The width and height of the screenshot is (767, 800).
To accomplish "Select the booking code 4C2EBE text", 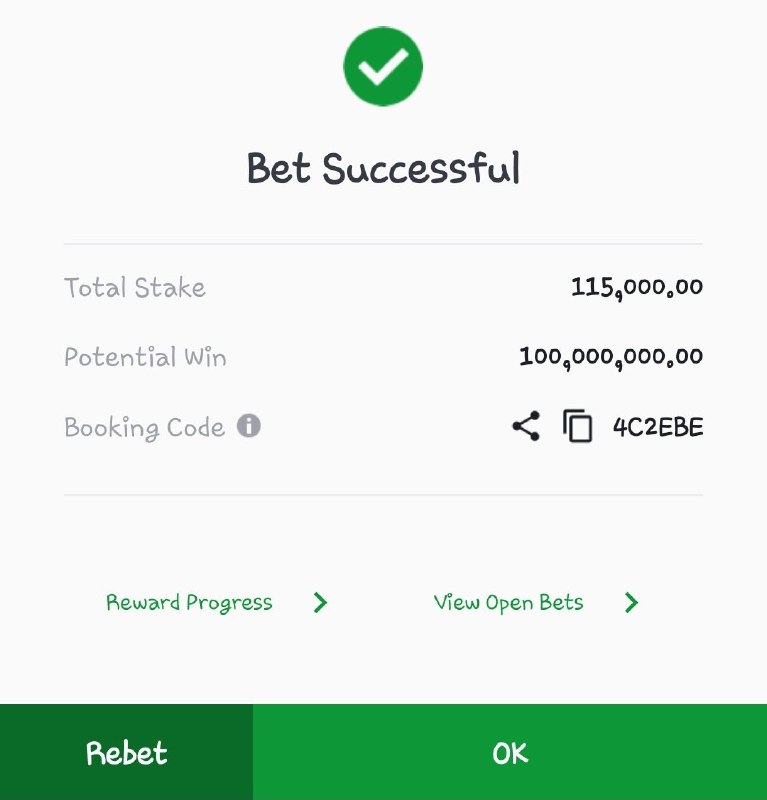I will click(x=658, y=427).
